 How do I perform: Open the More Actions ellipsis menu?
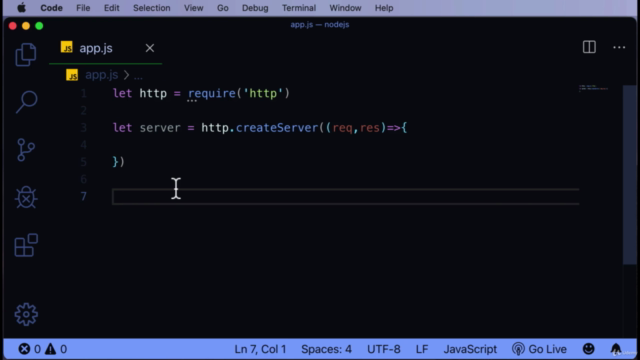[619, 47]
